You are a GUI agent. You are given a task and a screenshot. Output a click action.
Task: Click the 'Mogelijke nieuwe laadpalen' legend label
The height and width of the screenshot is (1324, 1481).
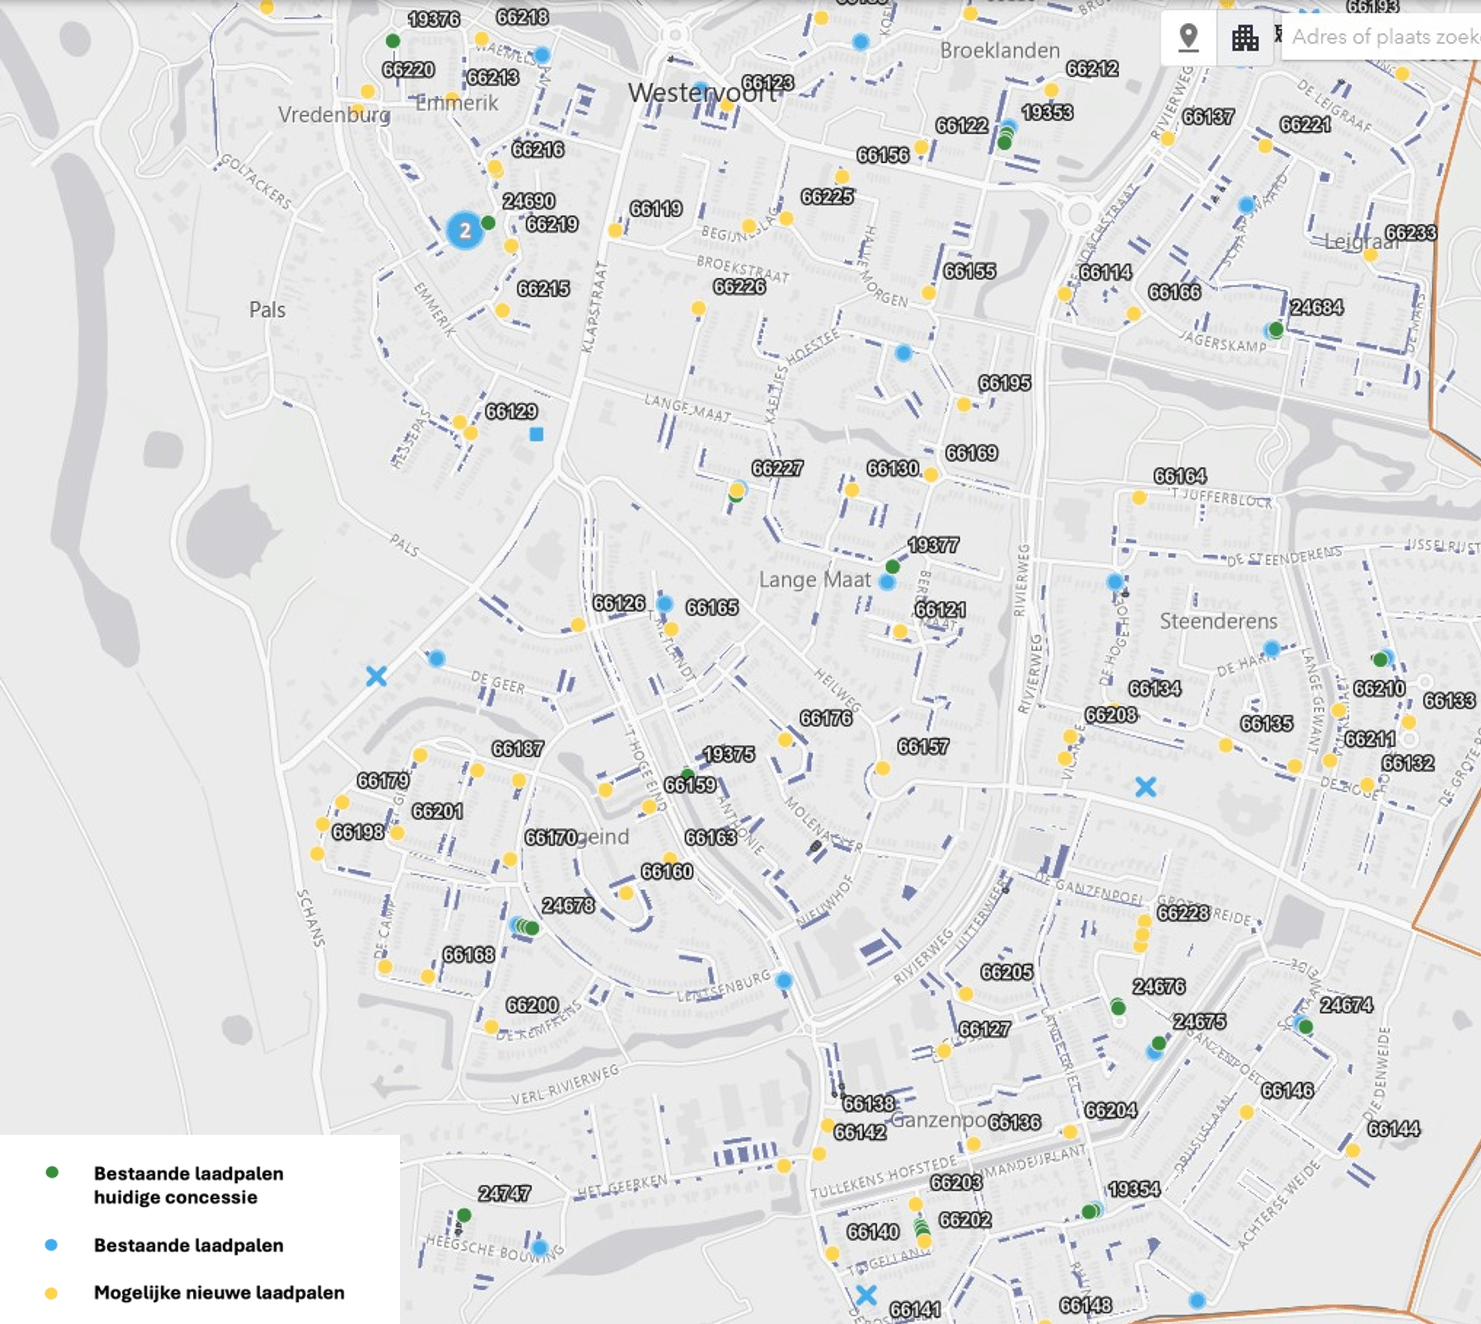219,1293
